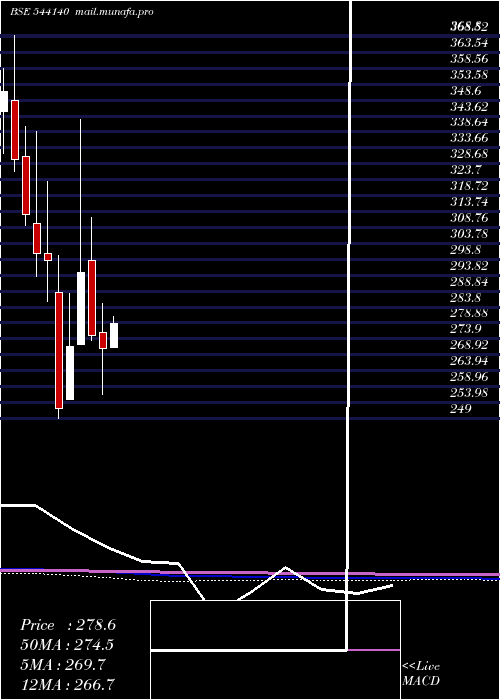500x700 pixels.
Task: Click the Price : 278.6 readout
Action: (68, 625)
